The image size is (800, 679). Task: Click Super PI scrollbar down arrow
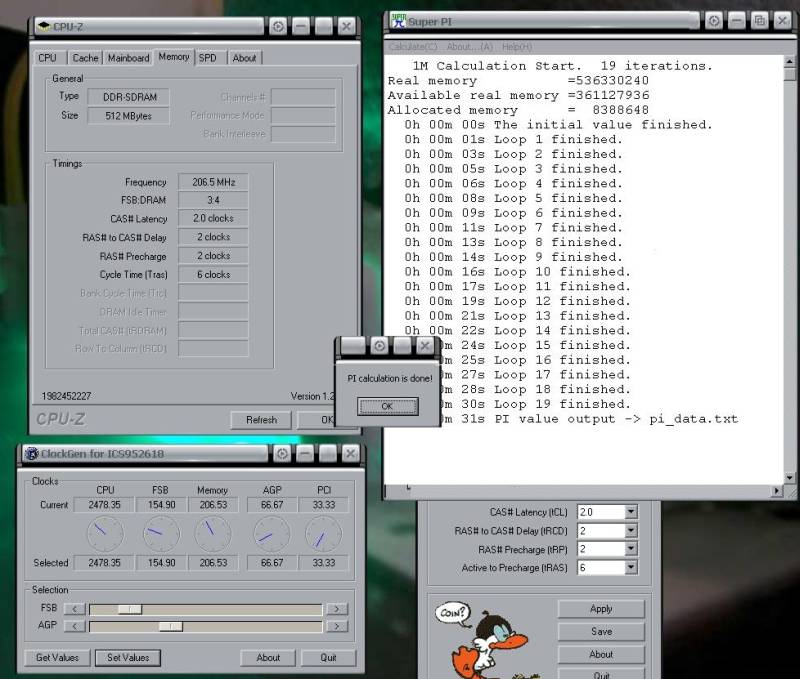pyautogui.click(x=790, y=478)
